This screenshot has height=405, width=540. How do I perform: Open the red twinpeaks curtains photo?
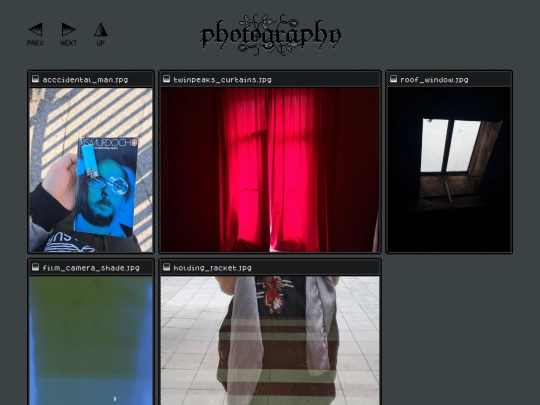click(270, 170)
